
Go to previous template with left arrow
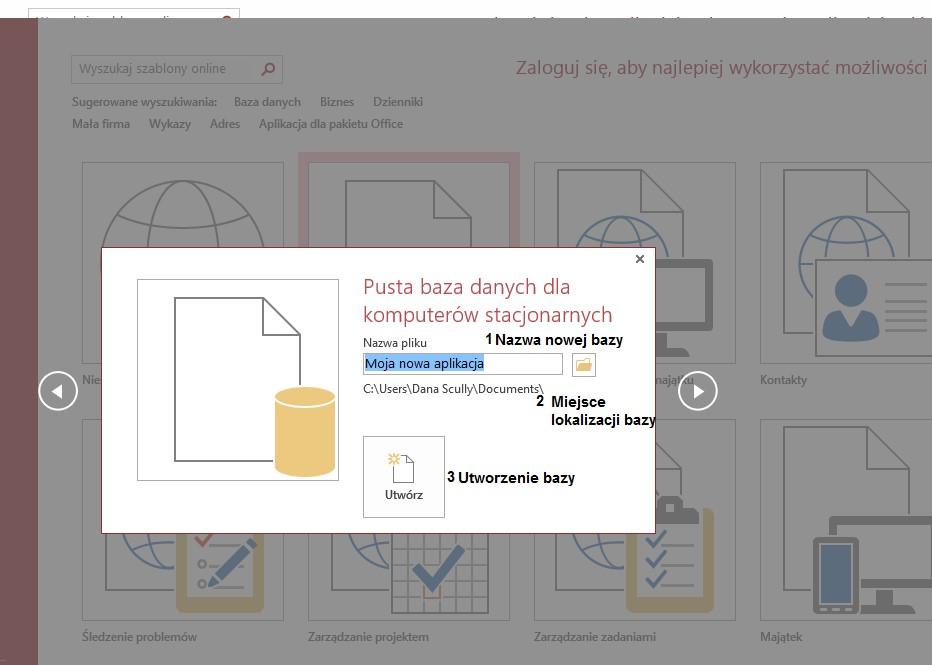[x=58, y=390]
